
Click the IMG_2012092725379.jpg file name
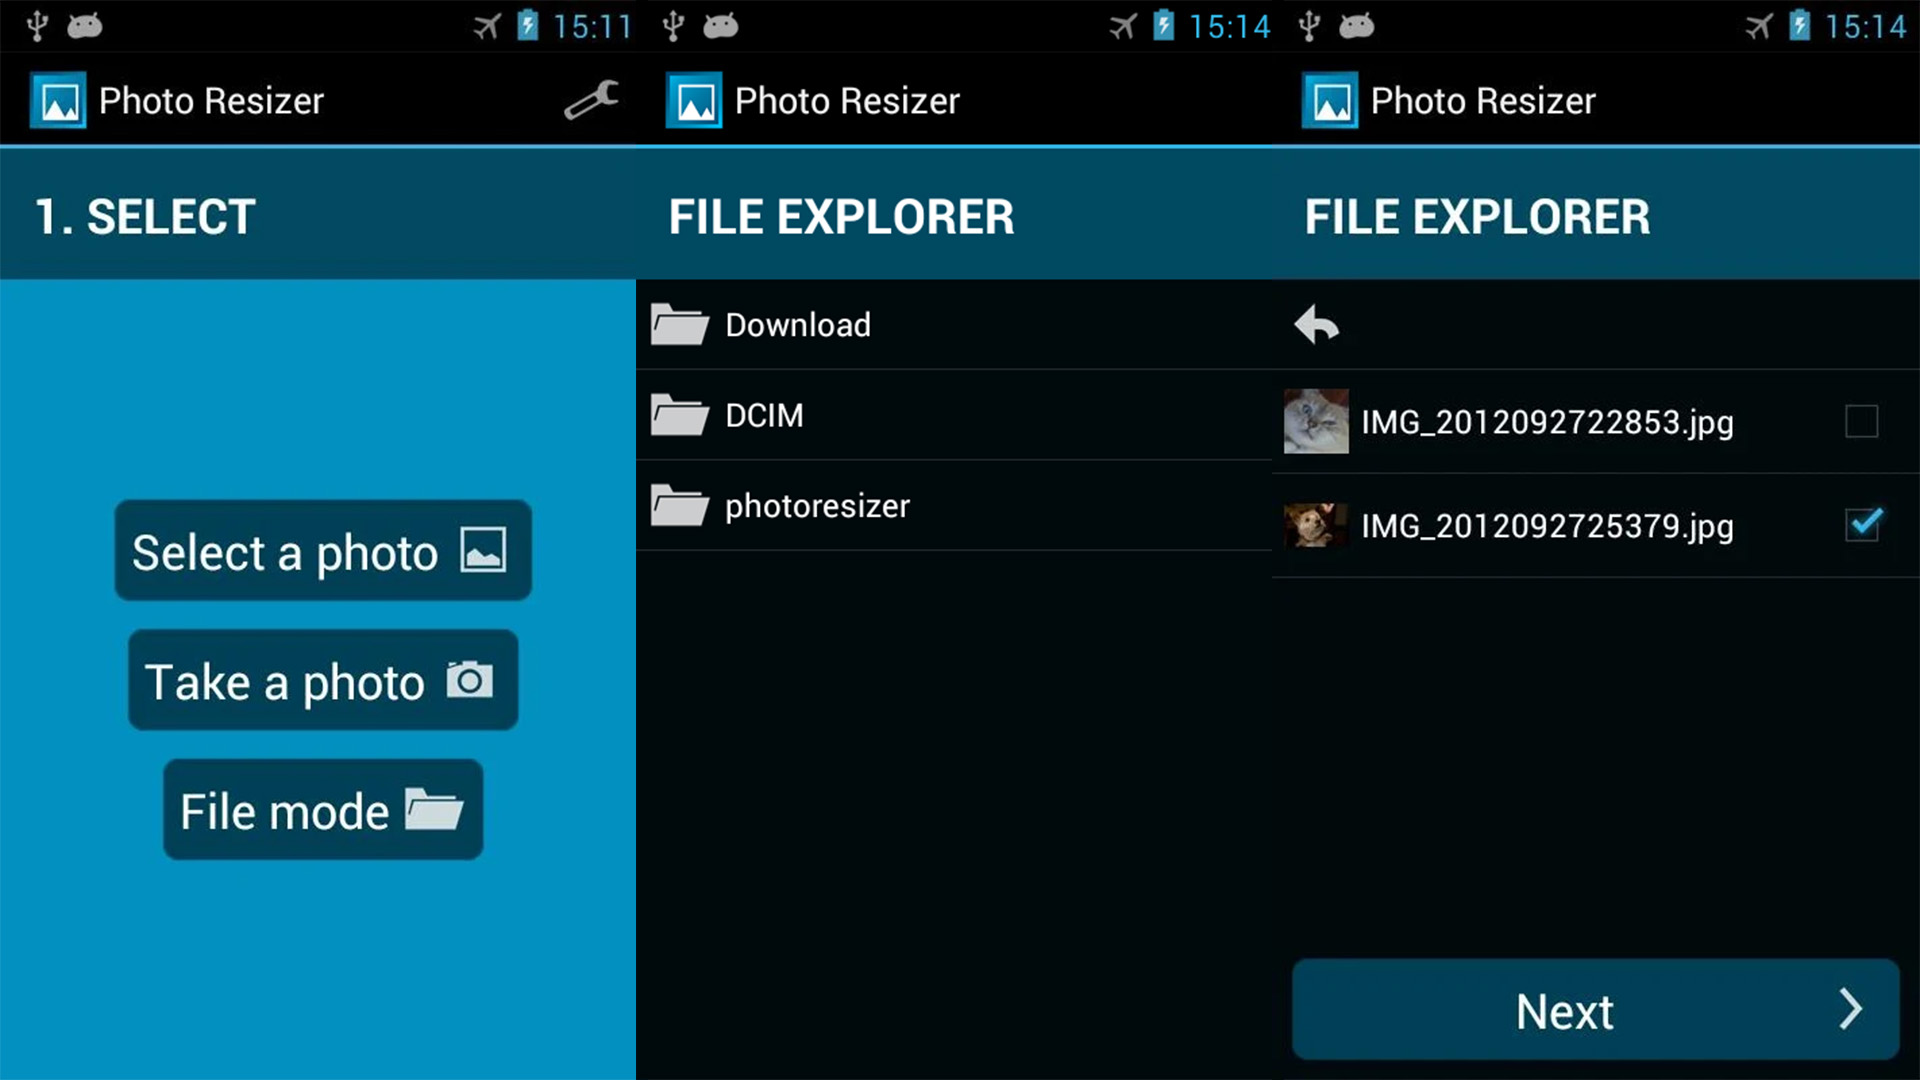1547,527
